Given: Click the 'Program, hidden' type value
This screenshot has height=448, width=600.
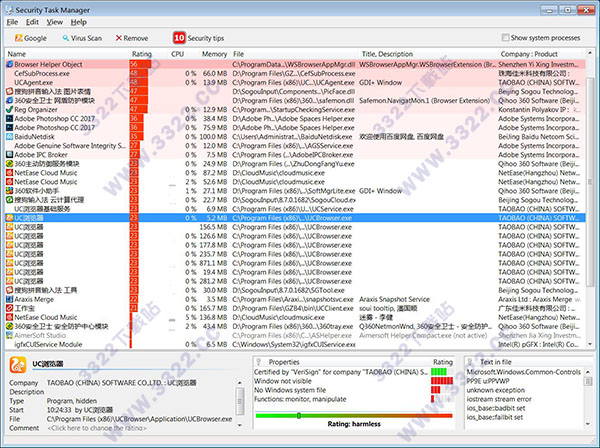Looking at the screenshot, I should click(72, 401).
